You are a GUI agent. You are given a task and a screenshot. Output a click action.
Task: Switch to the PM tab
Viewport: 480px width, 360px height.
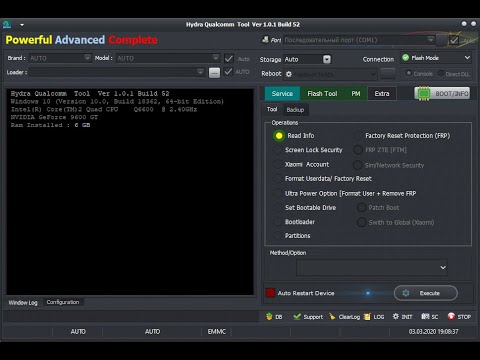[x=356, y=94]
